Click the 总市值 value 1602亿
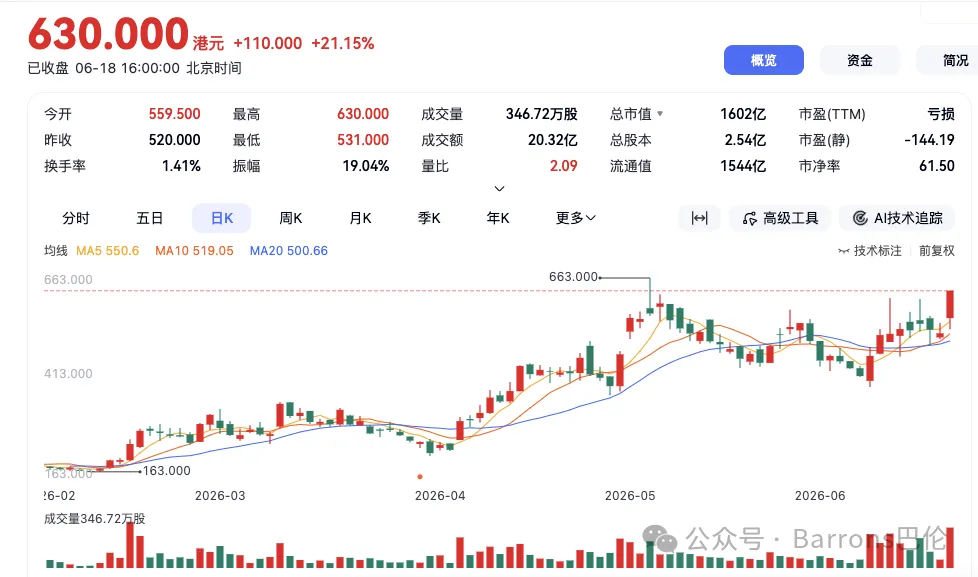Screen dimensions: 978x577 point(743,114)
